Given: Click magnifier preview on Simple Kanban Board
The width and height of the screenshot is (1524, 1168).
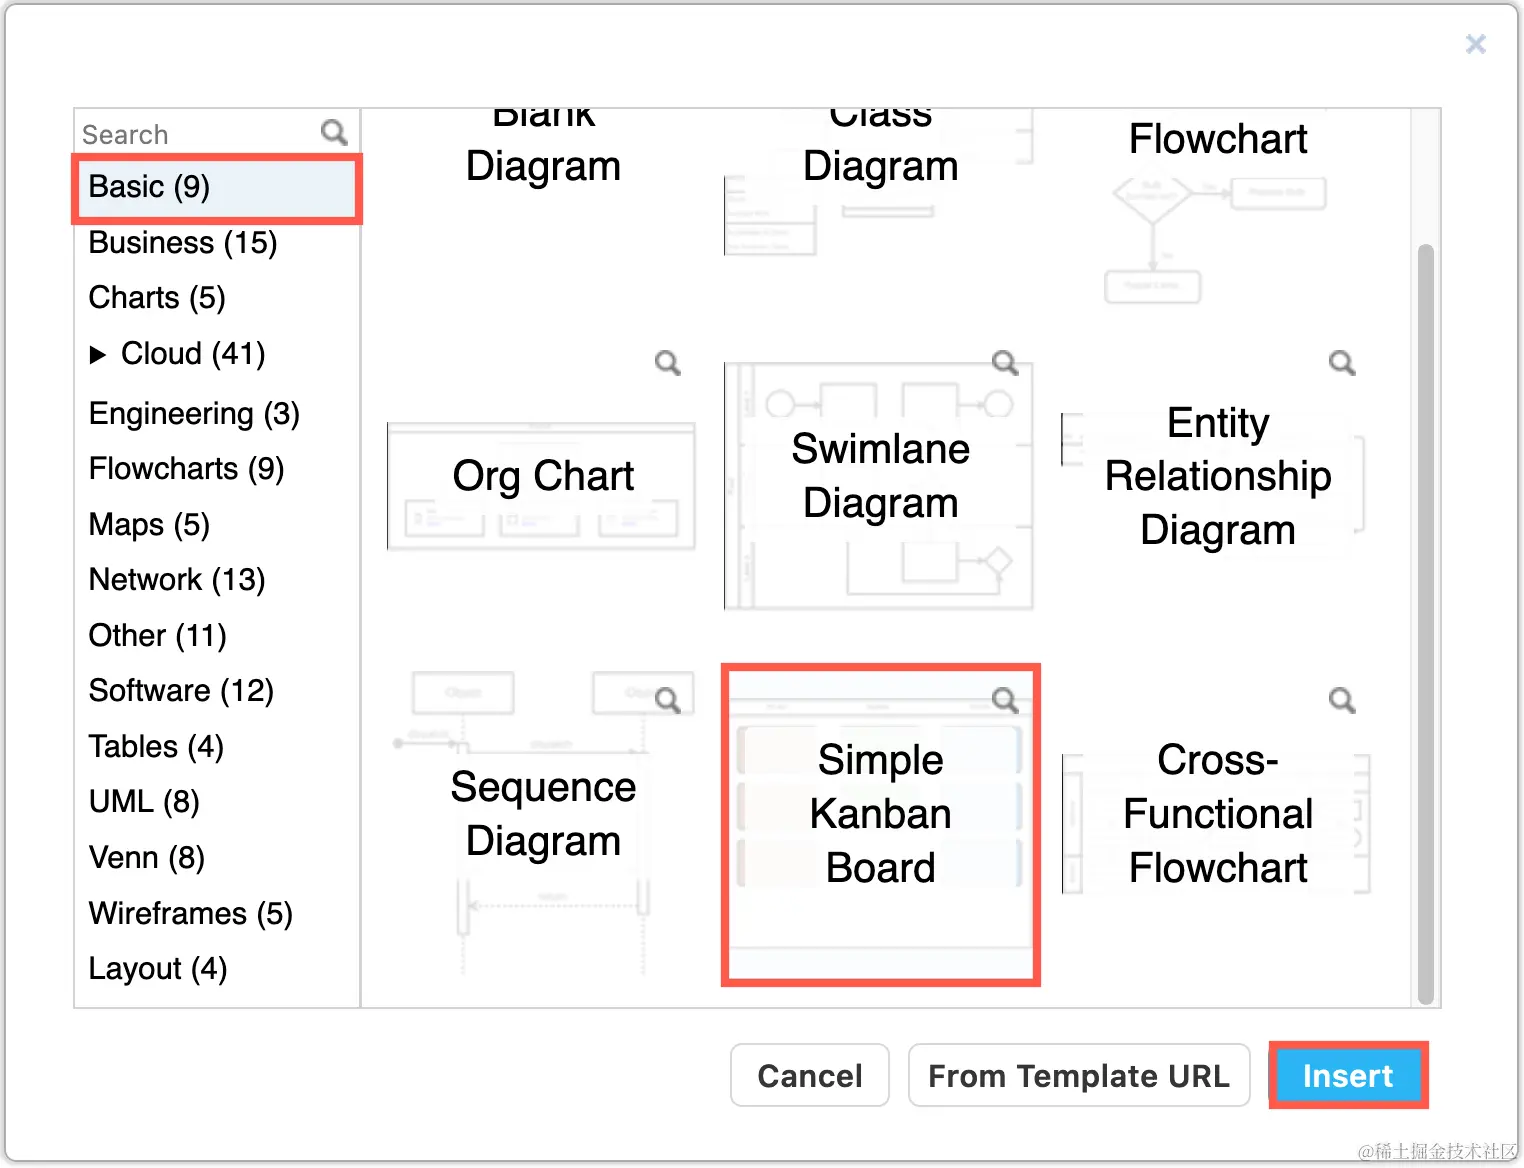Looking at the screenshot, I should tap(1004, 700).
